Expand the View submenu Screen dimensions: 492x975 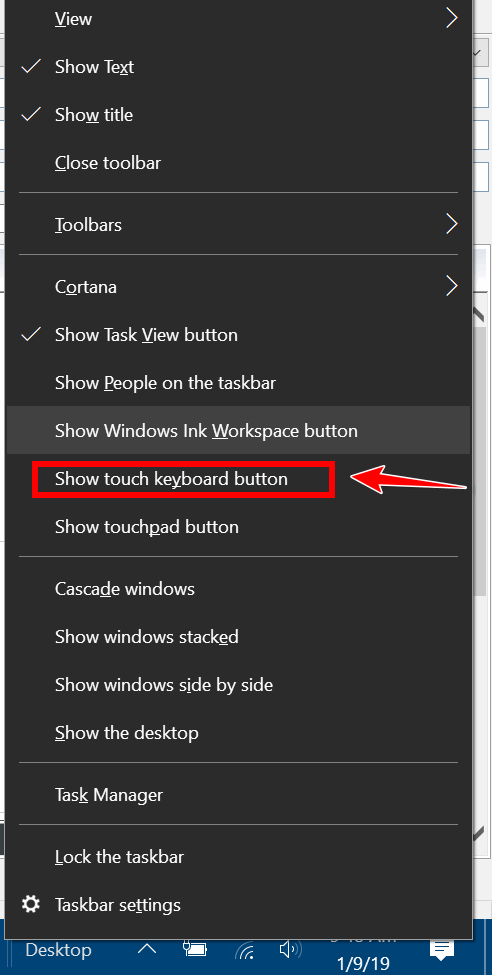click(238, 19)
